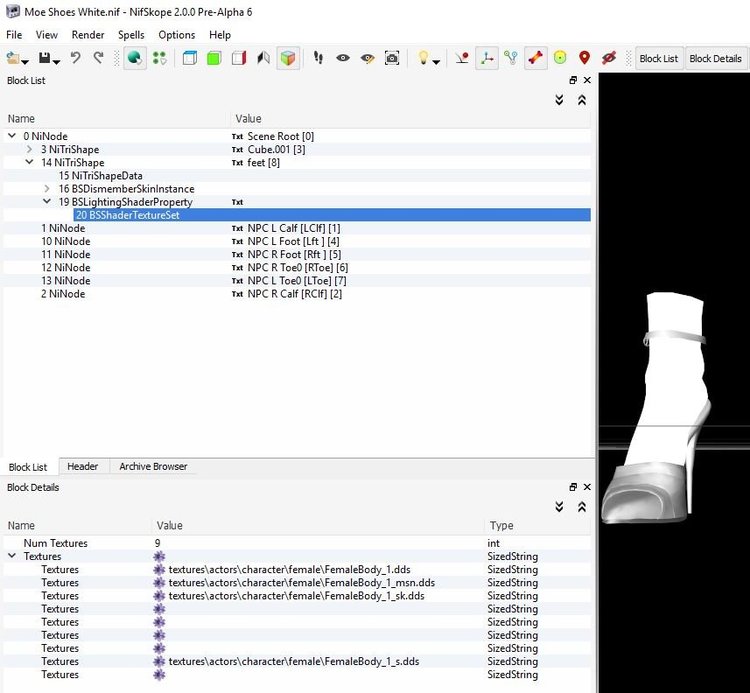Image resolution: width=750 pixels, height=693 pixels.
Task: Collapse the 0 NiNode tree root
Action: point(12,136)
